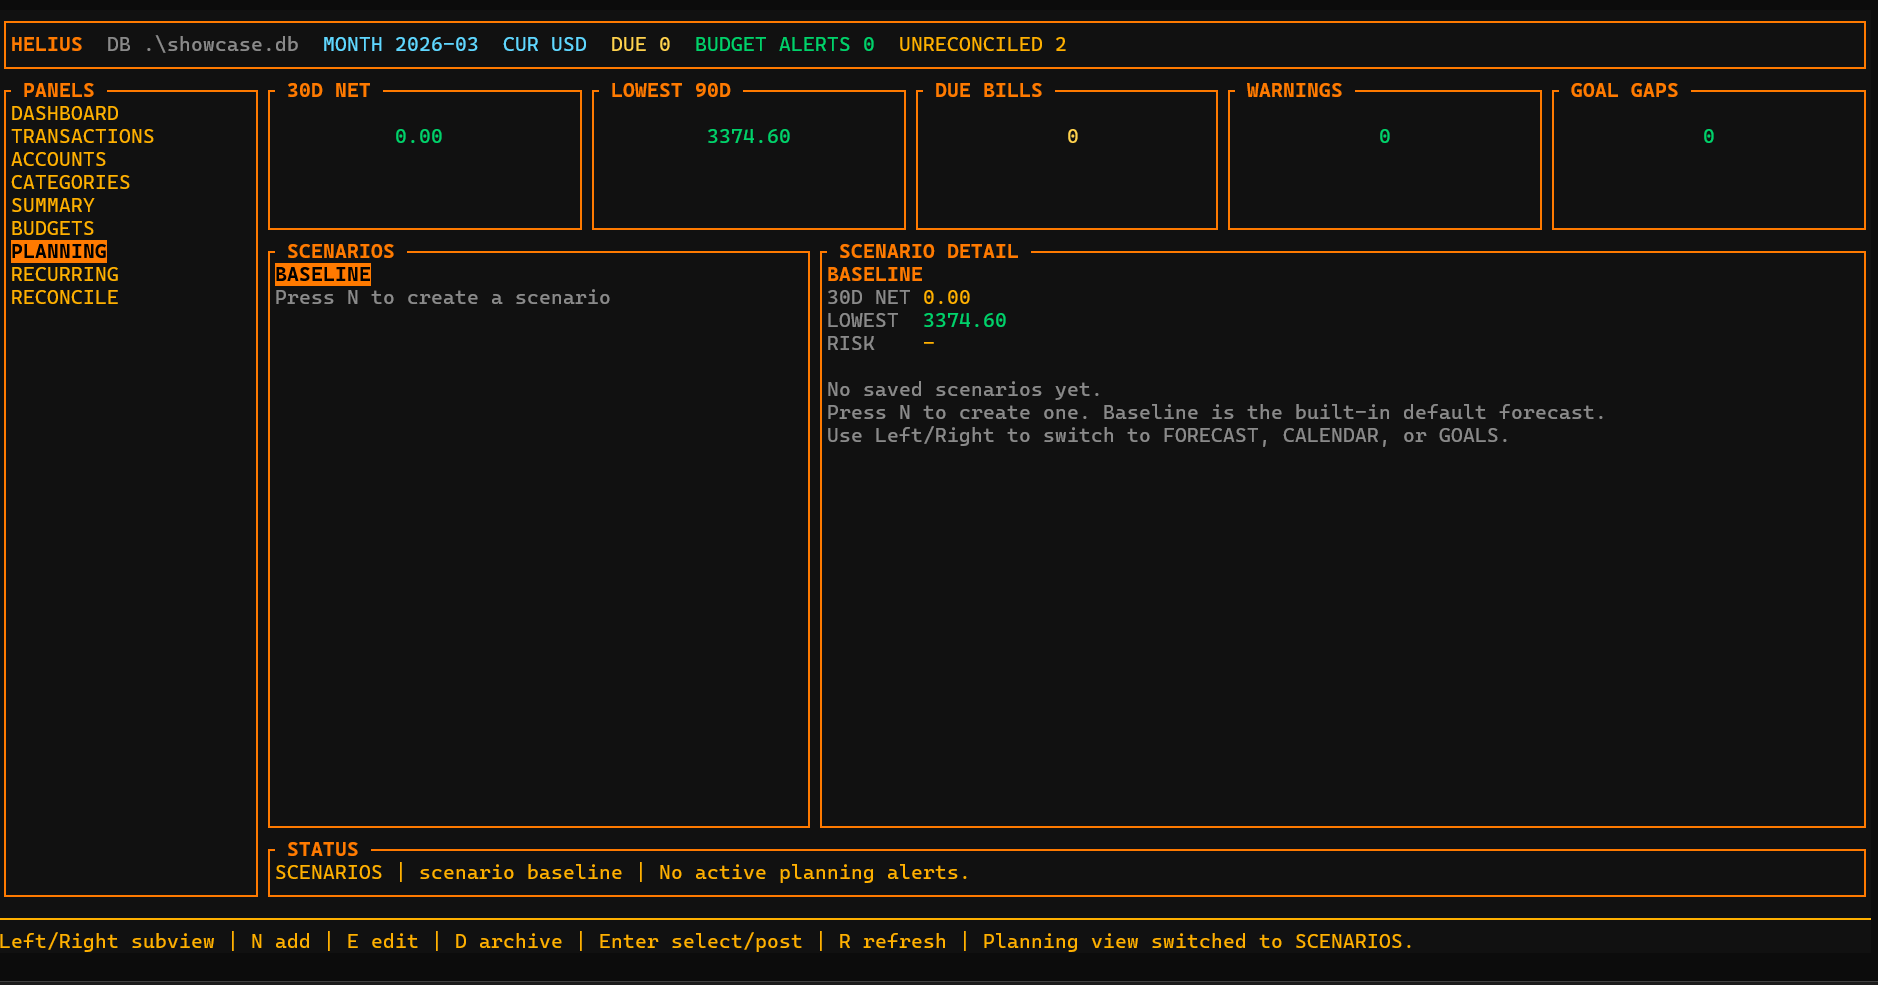Click the DUE BILLS card title

pos(989,91)
